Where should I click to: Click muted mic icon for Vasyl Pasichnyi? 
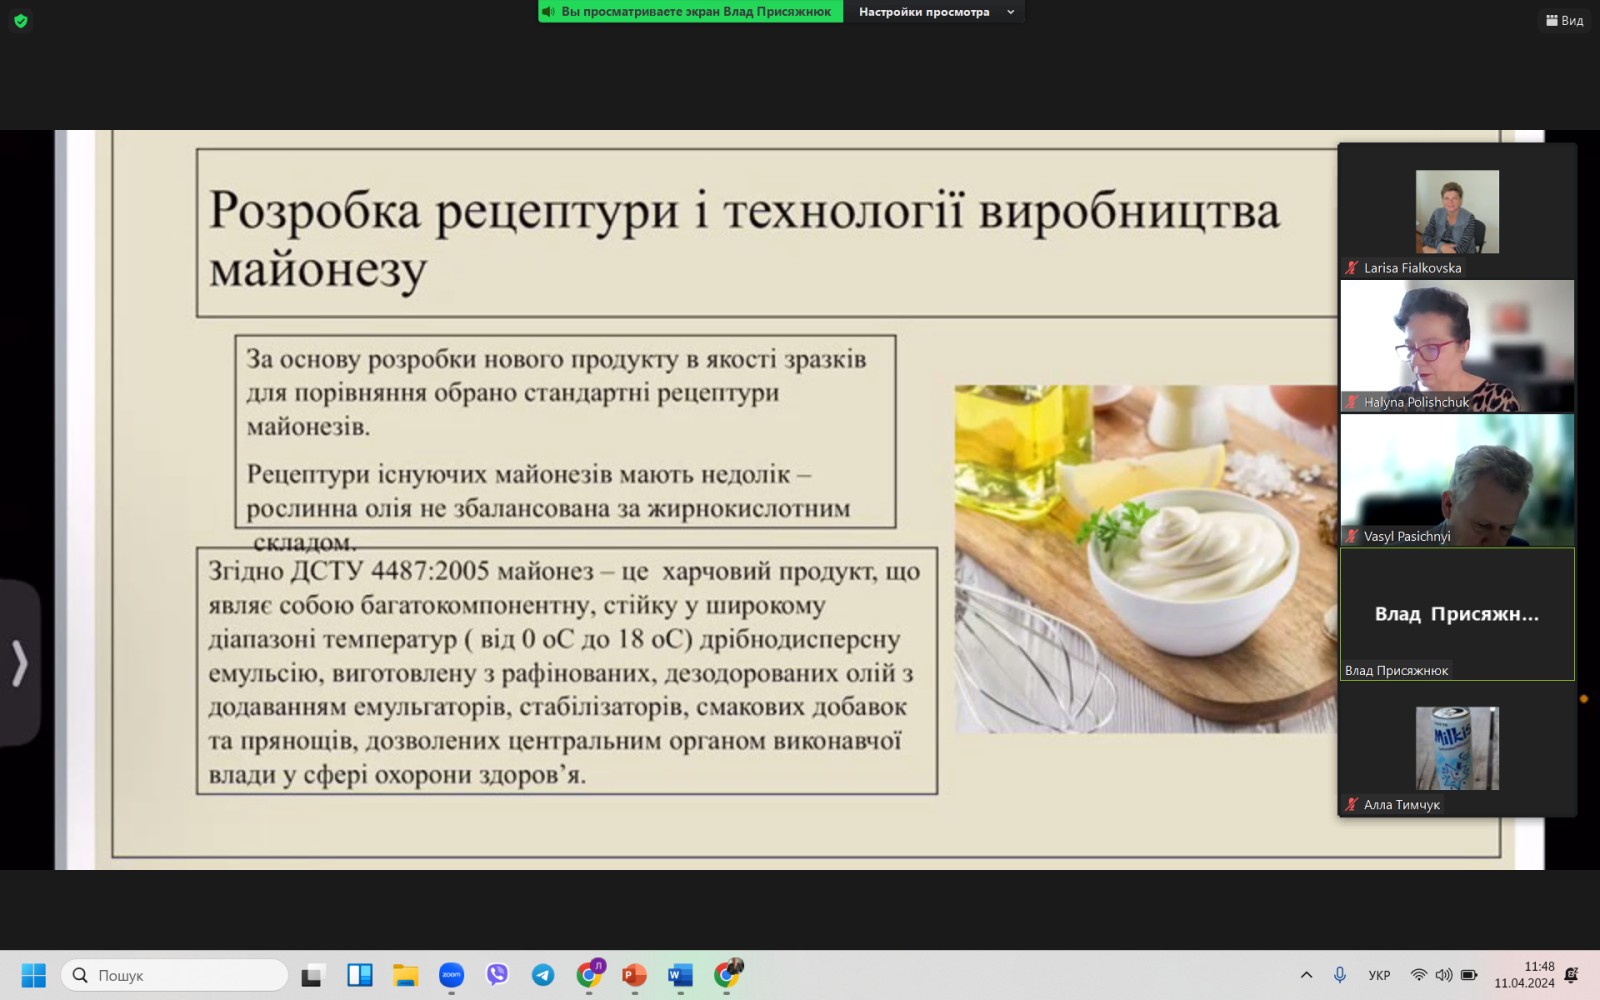coord(1351,536)
